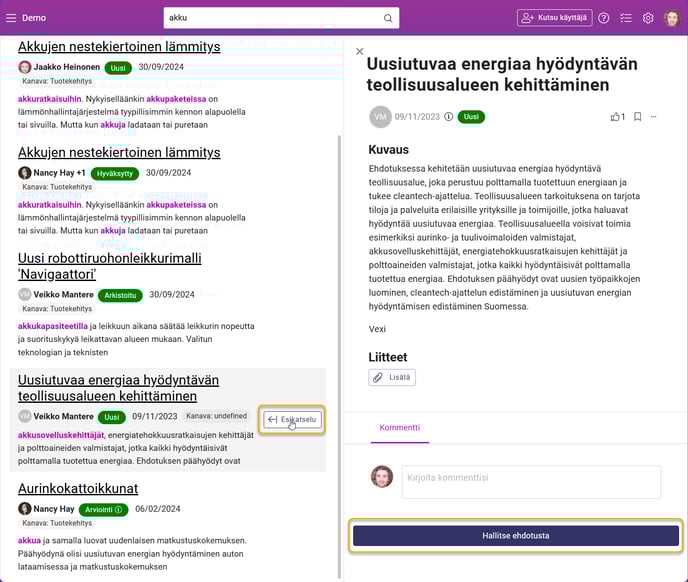Viewport: 688px width, 582px height.
Task: Open Nancy Hay's 'Akkujen nestekiertoinen lämmitys' result
Action: [x=119, y=153]
